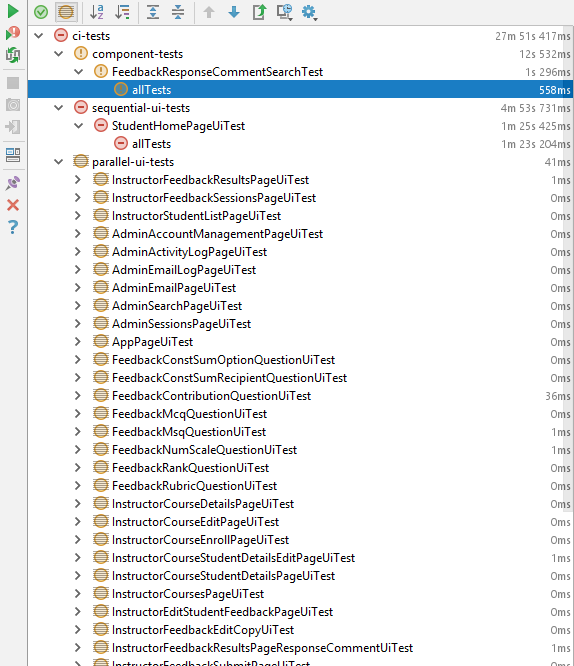This screenshot has width=574, height=666.
Task: Select FeedbackNumScaleQuestionUiTest row
Action: pyautogui.click(x=300, y=449)
